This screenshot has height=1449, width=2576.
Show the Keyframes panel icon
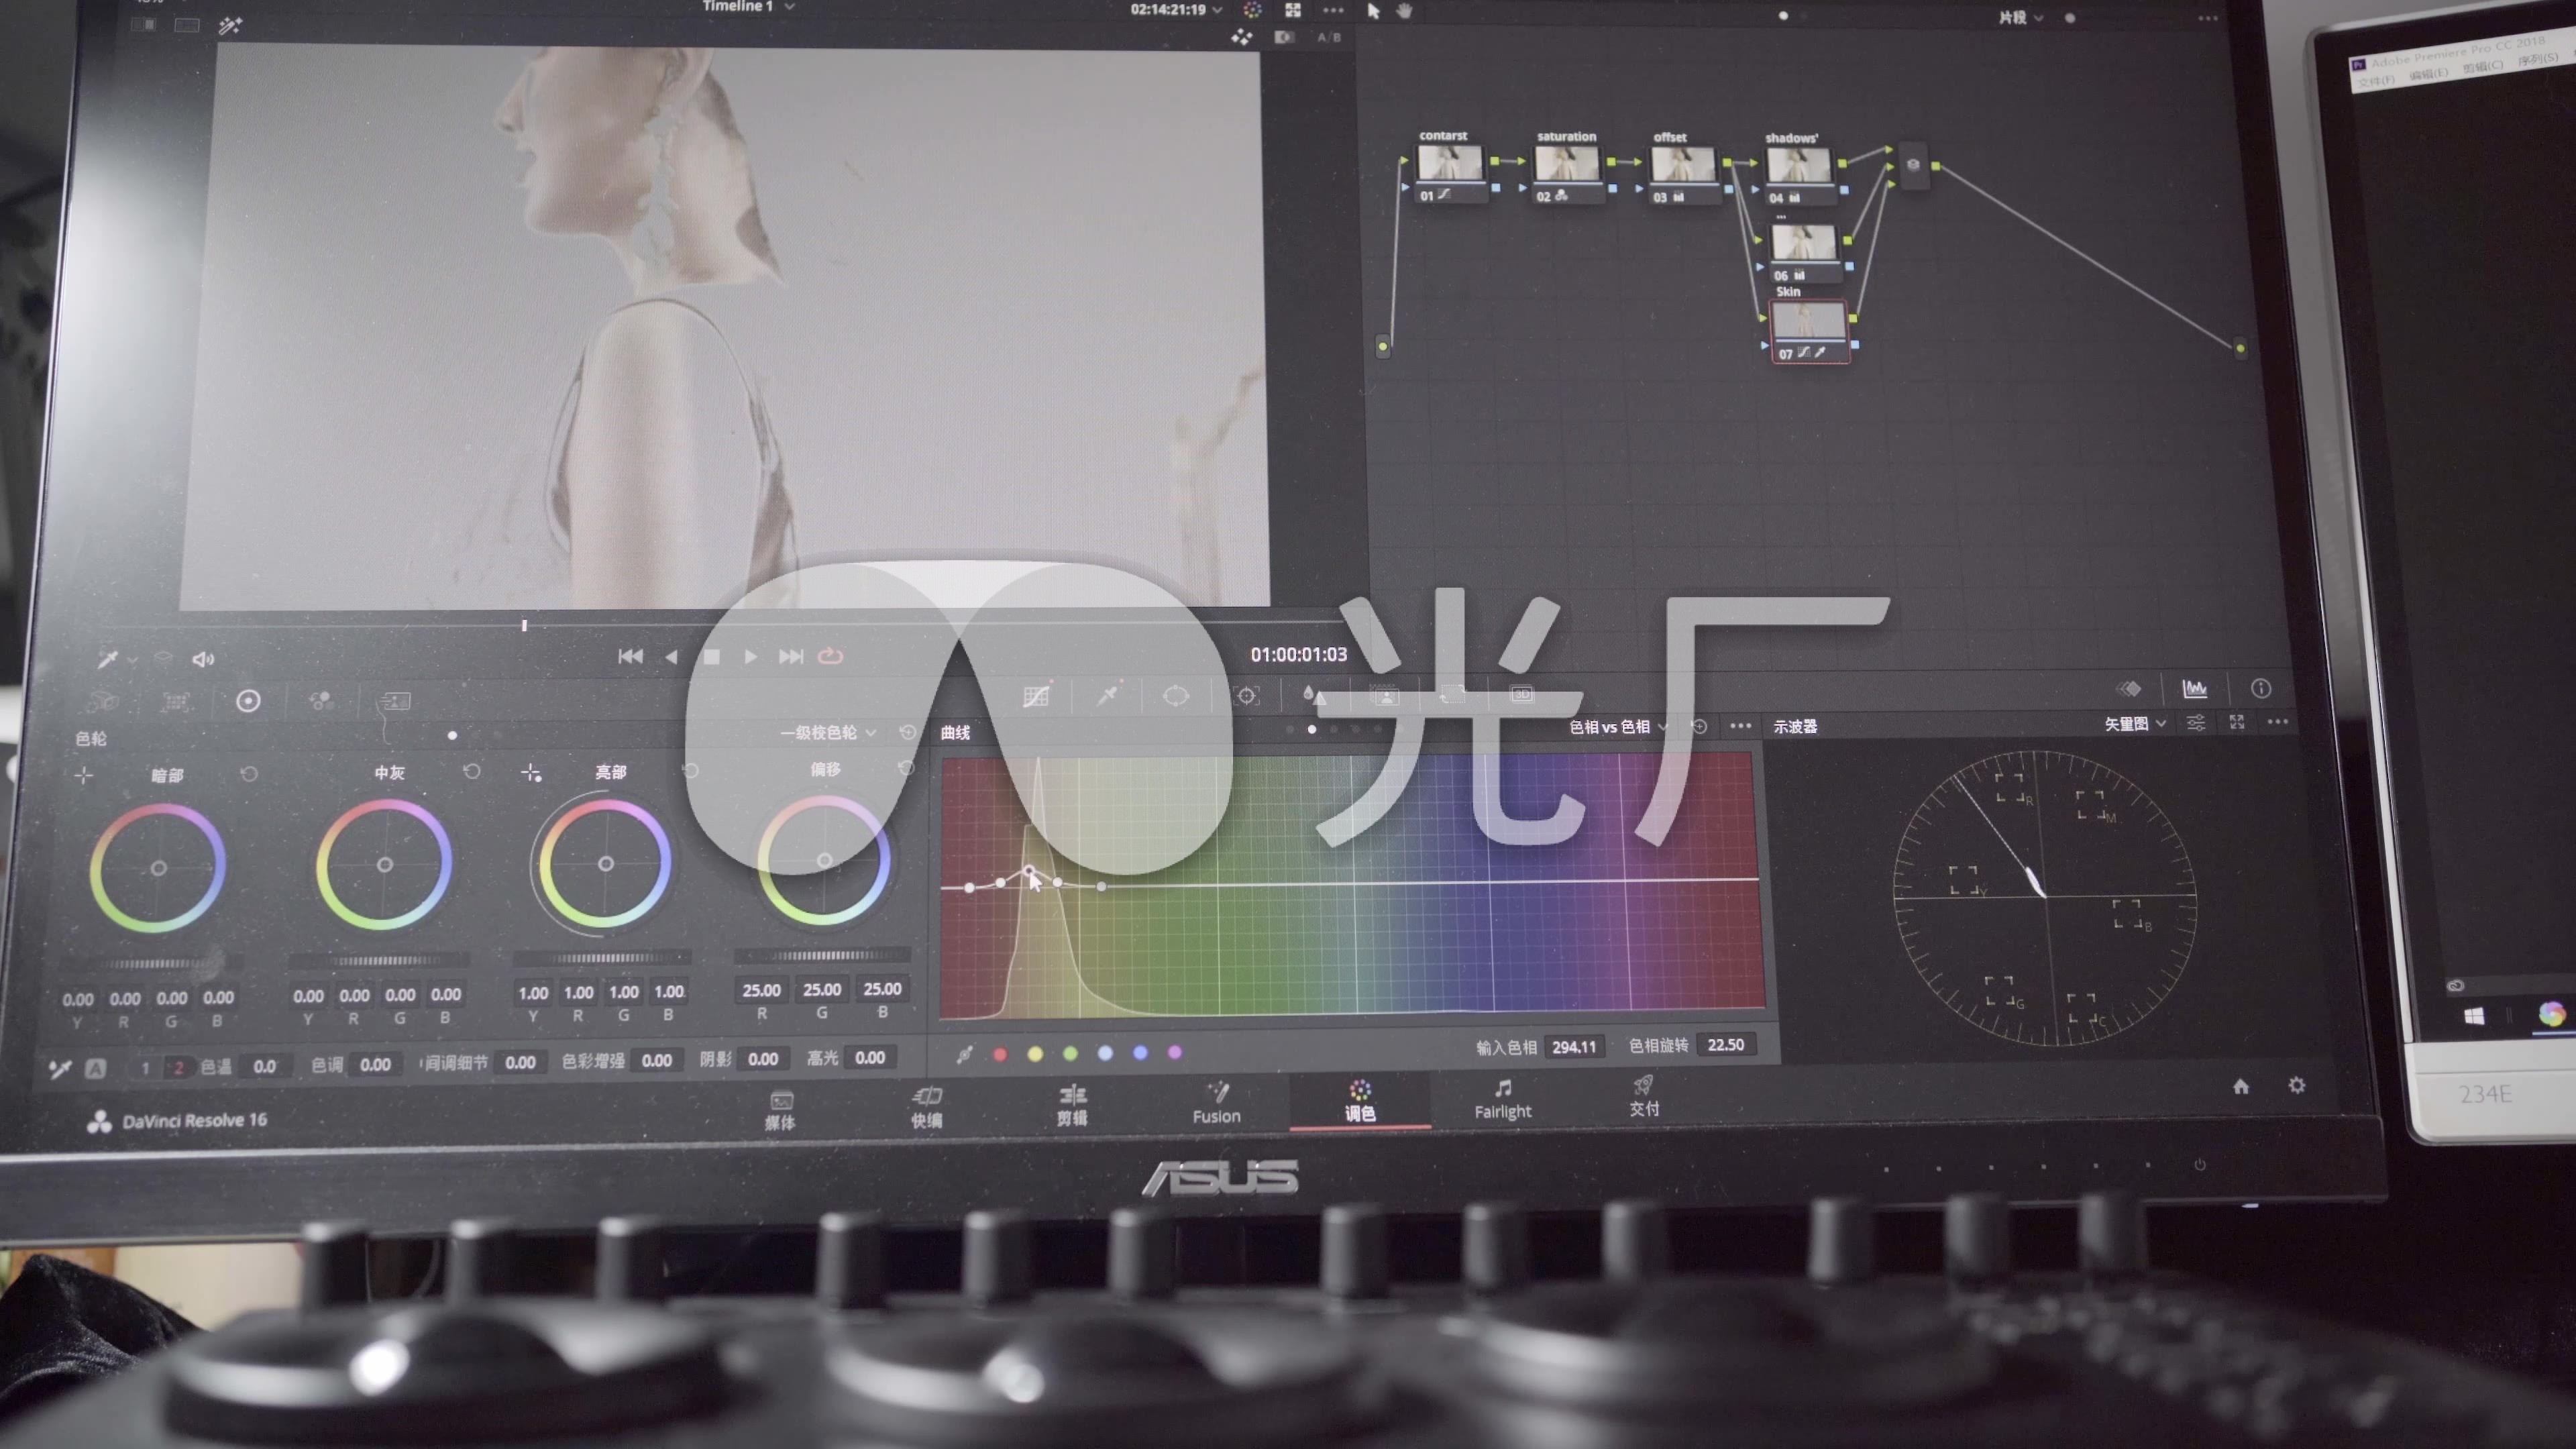tap(2130, 688)
